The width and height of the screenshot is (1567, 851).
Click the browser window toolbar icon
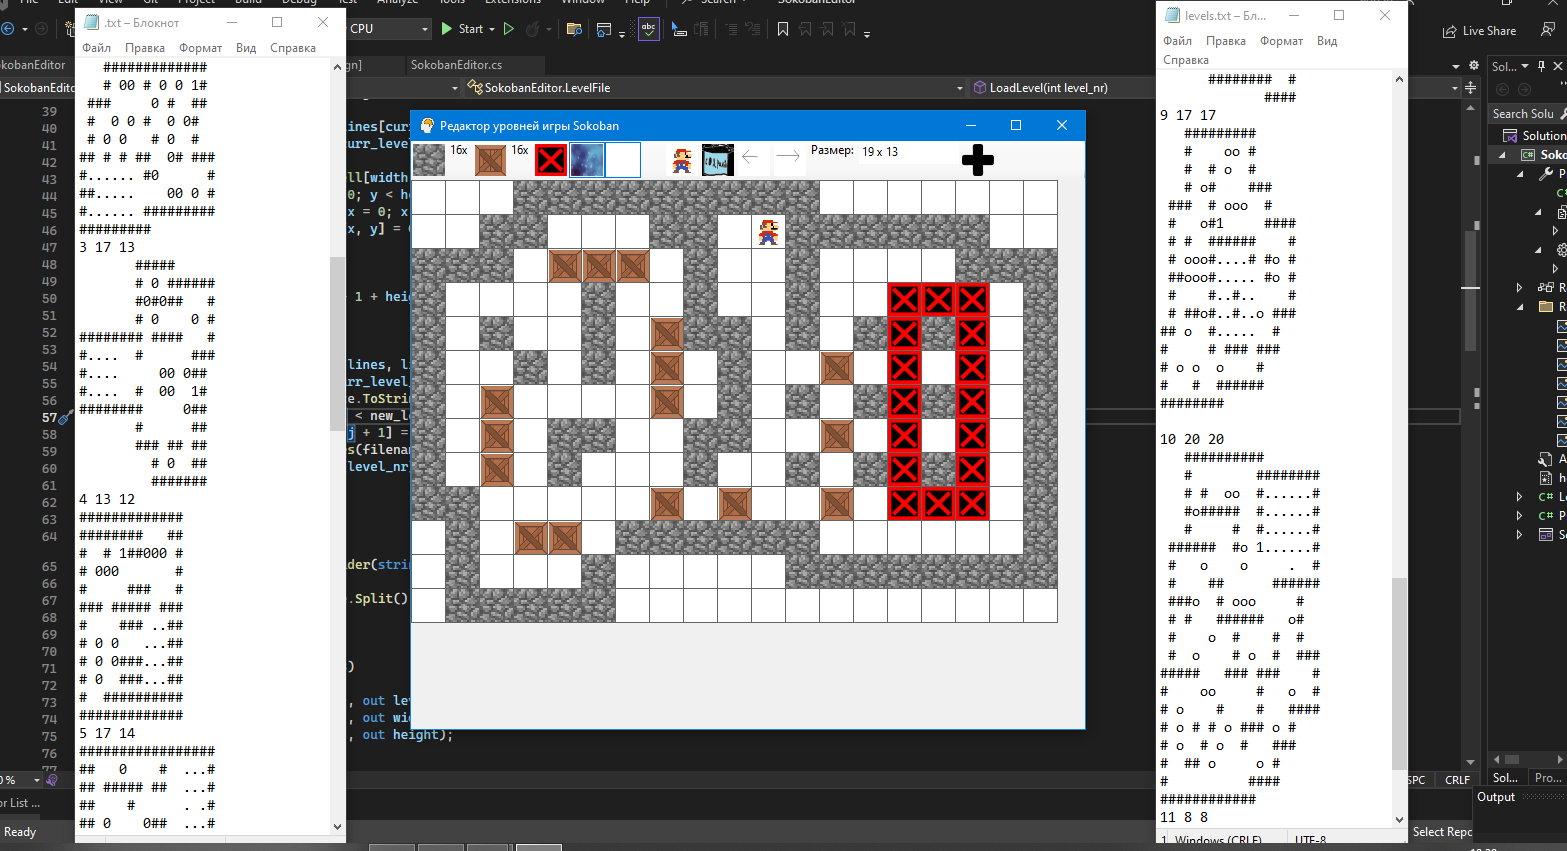pos(603,29)
